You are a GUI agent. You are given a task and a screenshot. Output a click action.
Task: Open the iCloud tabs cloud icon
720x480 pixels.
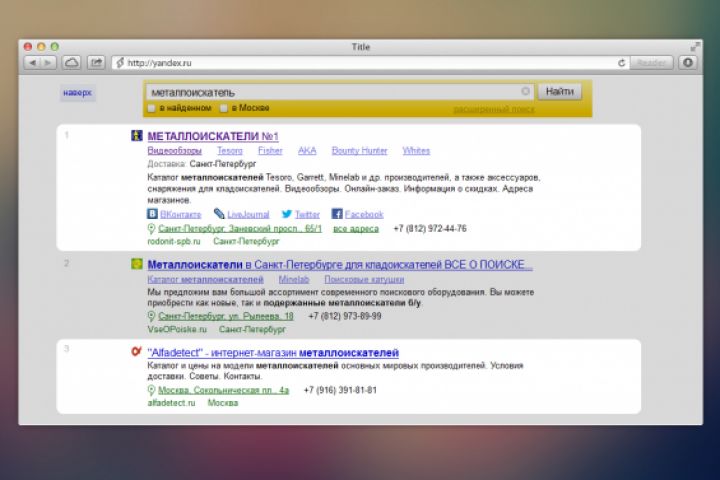[x=72, y=63]
